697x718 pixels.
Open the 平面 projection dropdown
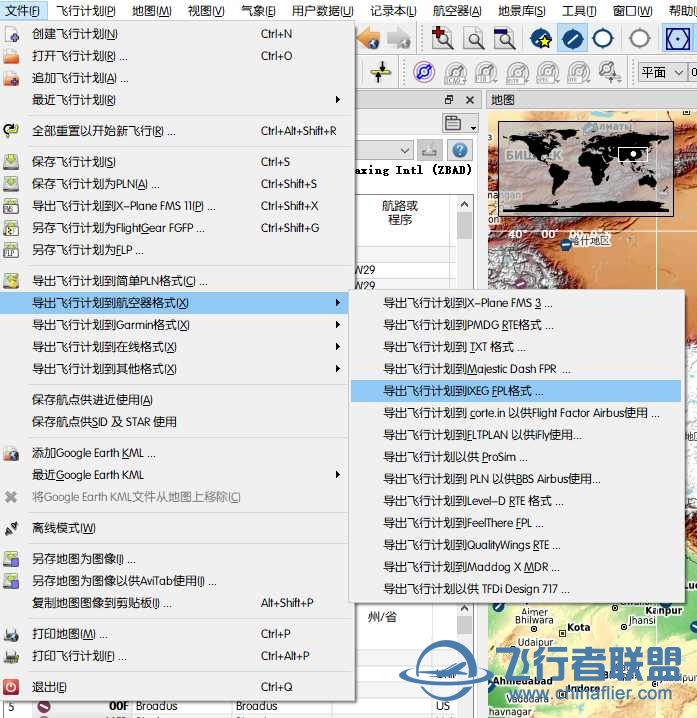pyautogui.click(x=662, y=72)
